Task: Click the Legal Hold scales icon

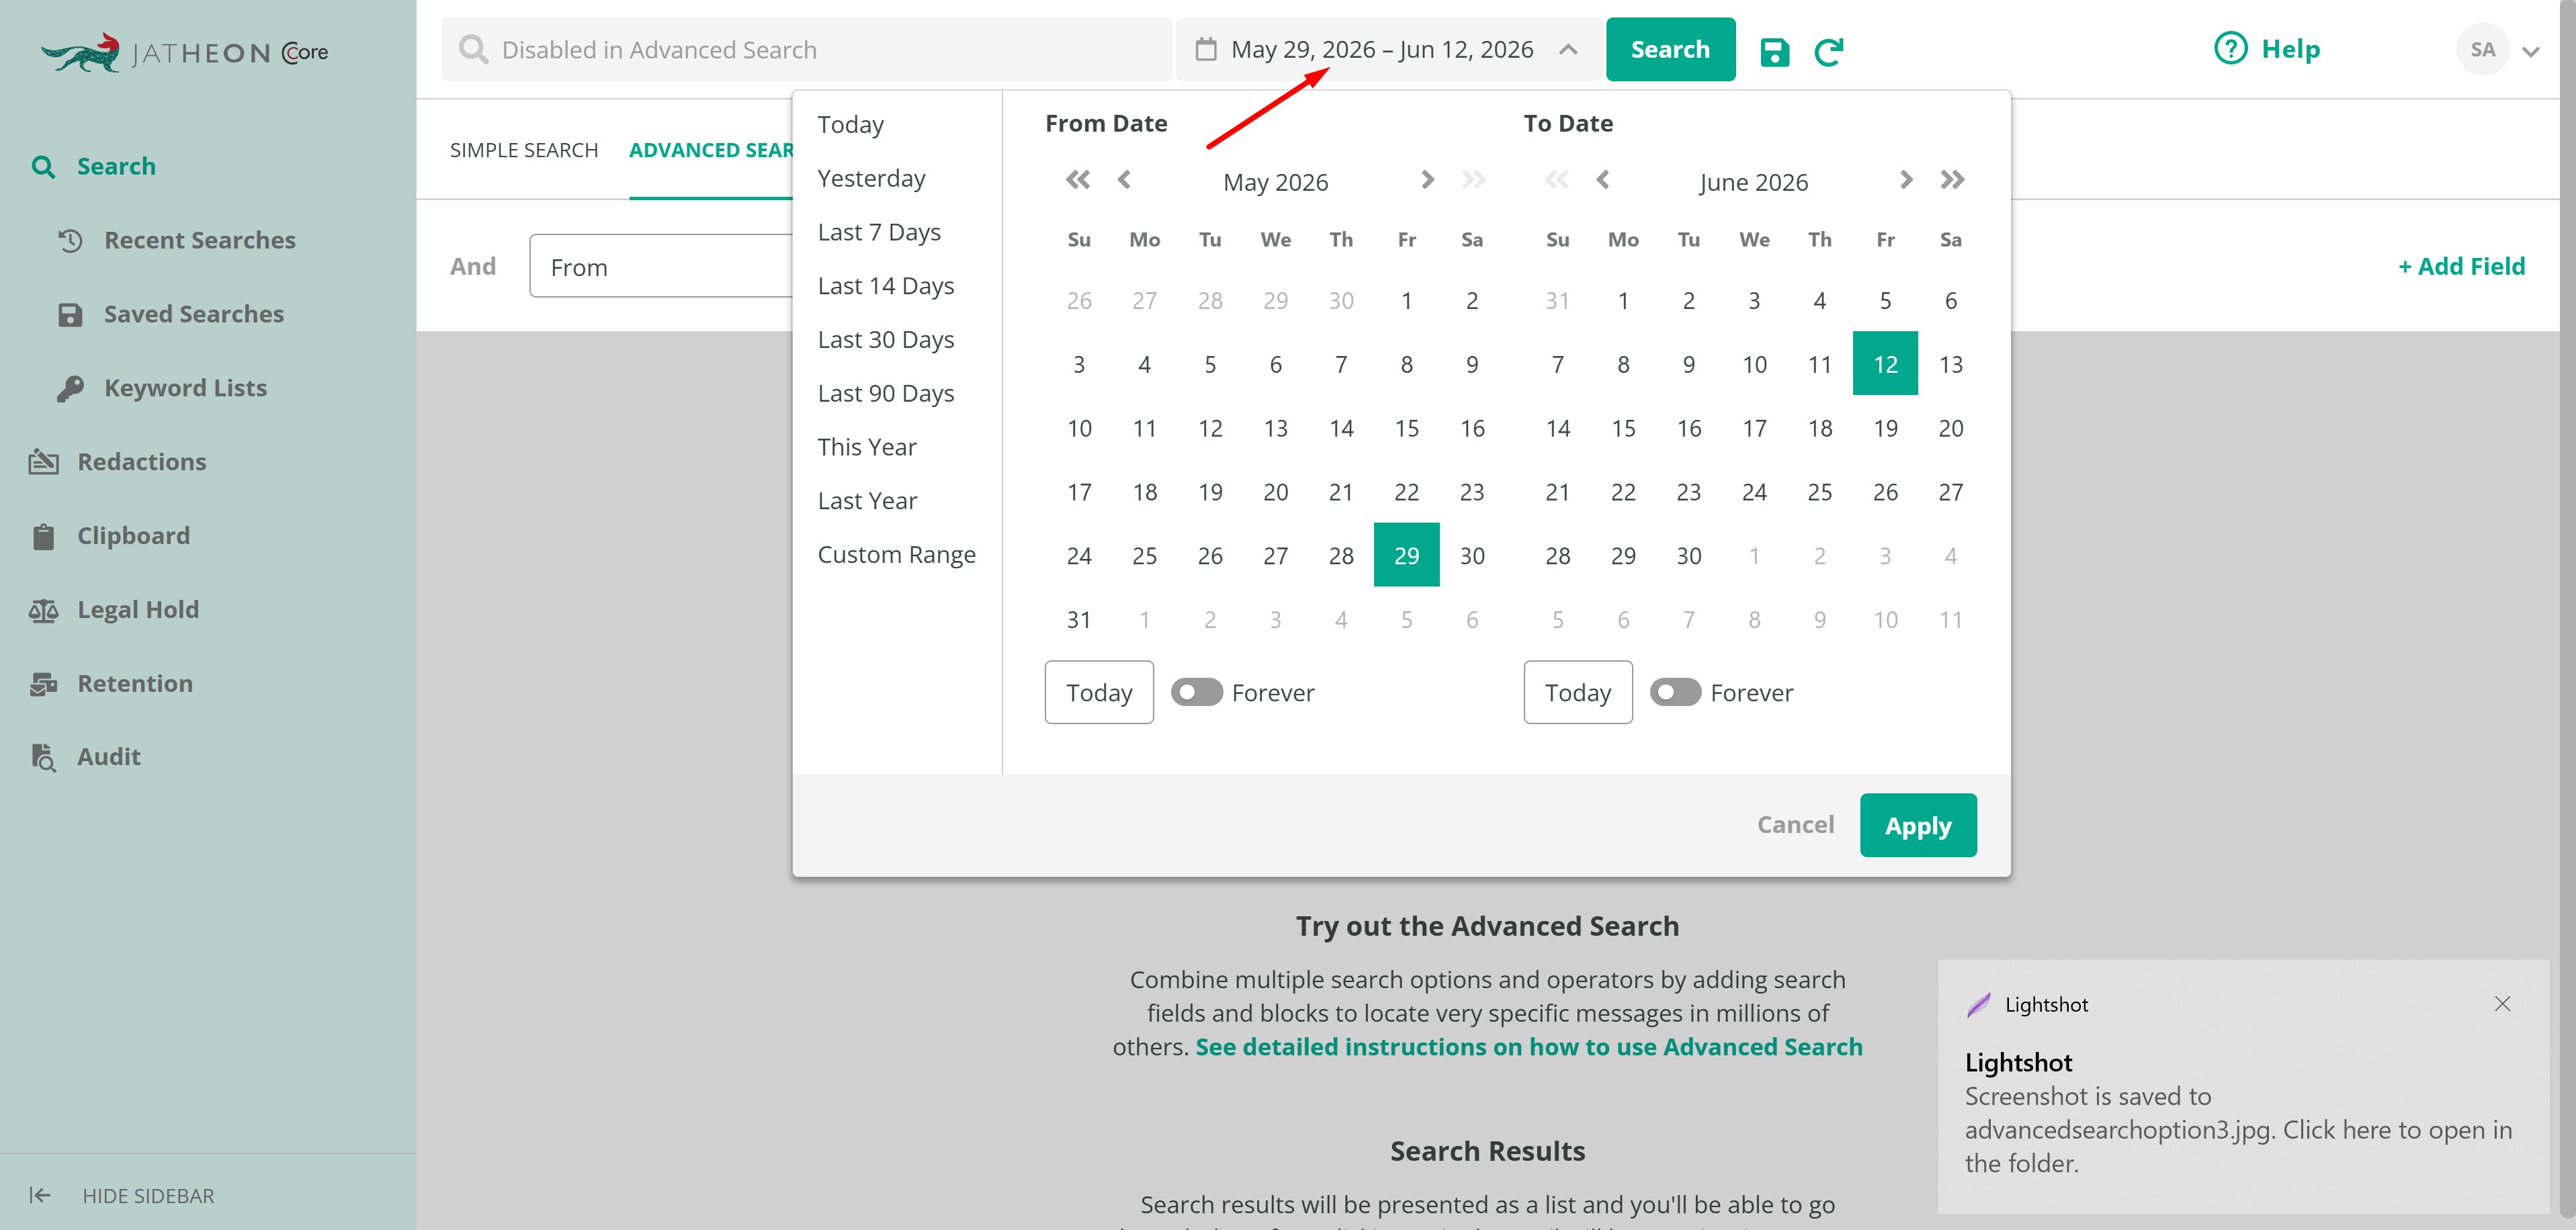Action: (43, 610)
